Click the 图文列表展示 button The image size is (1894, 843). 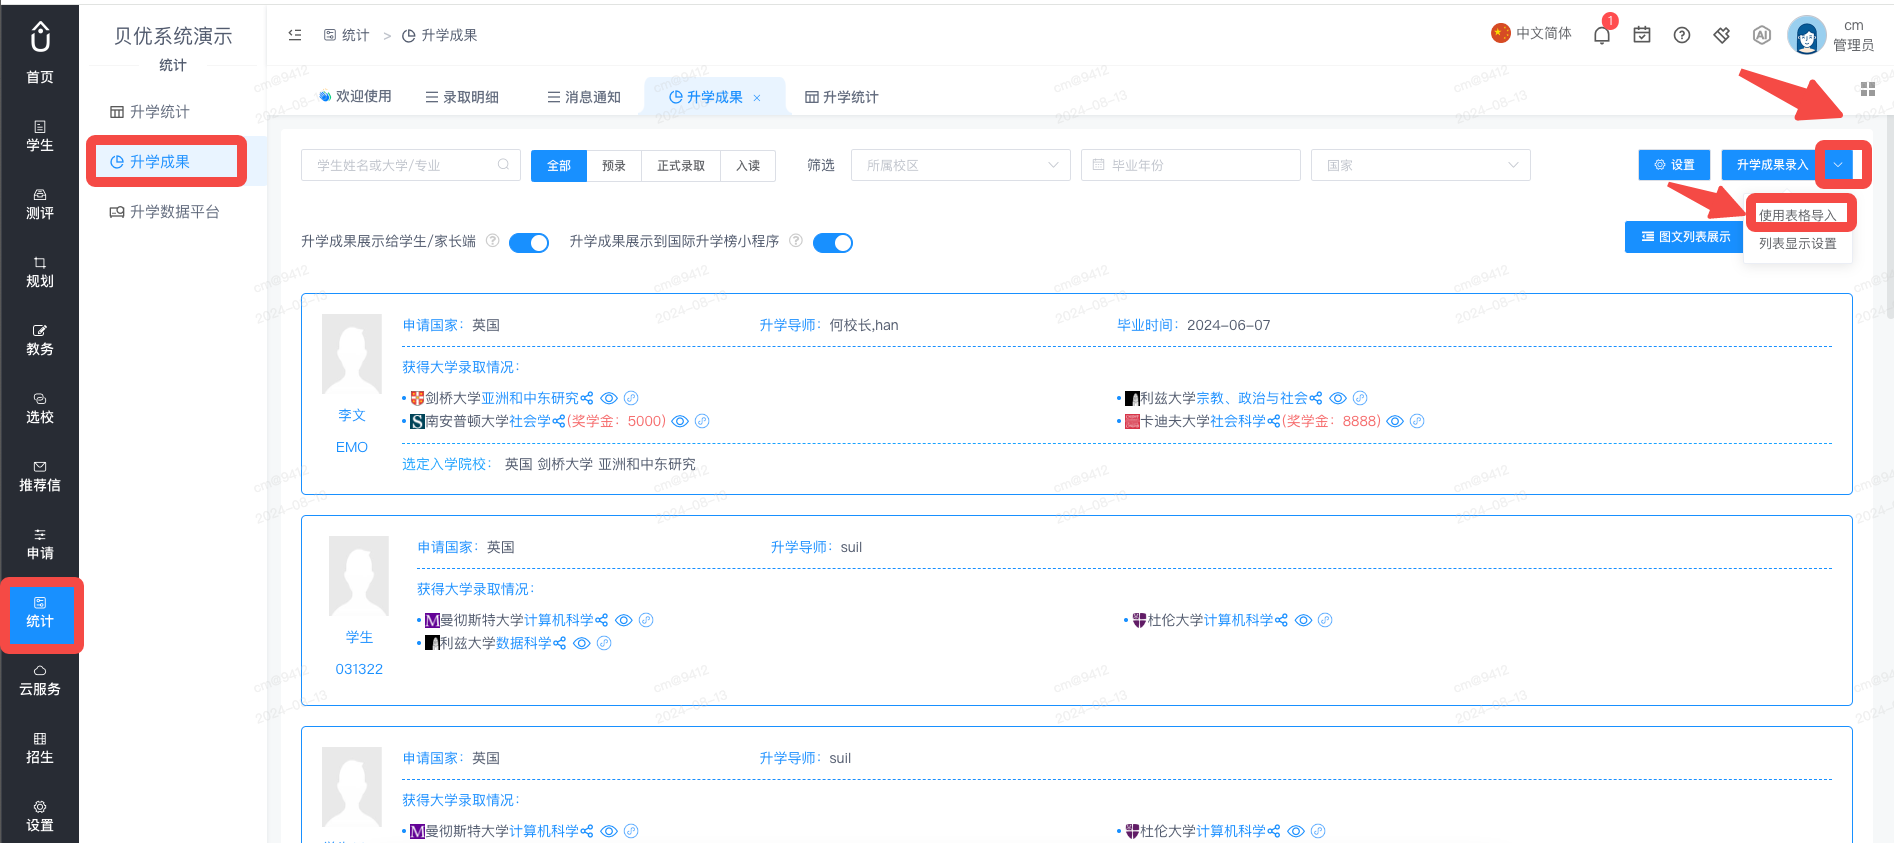(1685, 237)
